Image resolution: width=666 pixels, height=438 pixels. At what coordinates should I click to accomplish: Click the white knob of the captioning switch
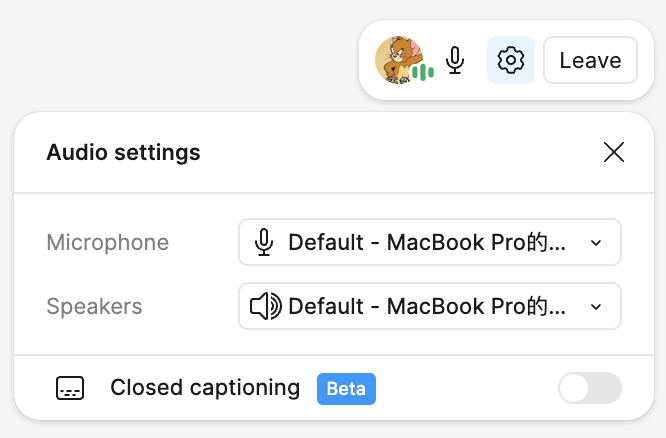pos(574,388)
